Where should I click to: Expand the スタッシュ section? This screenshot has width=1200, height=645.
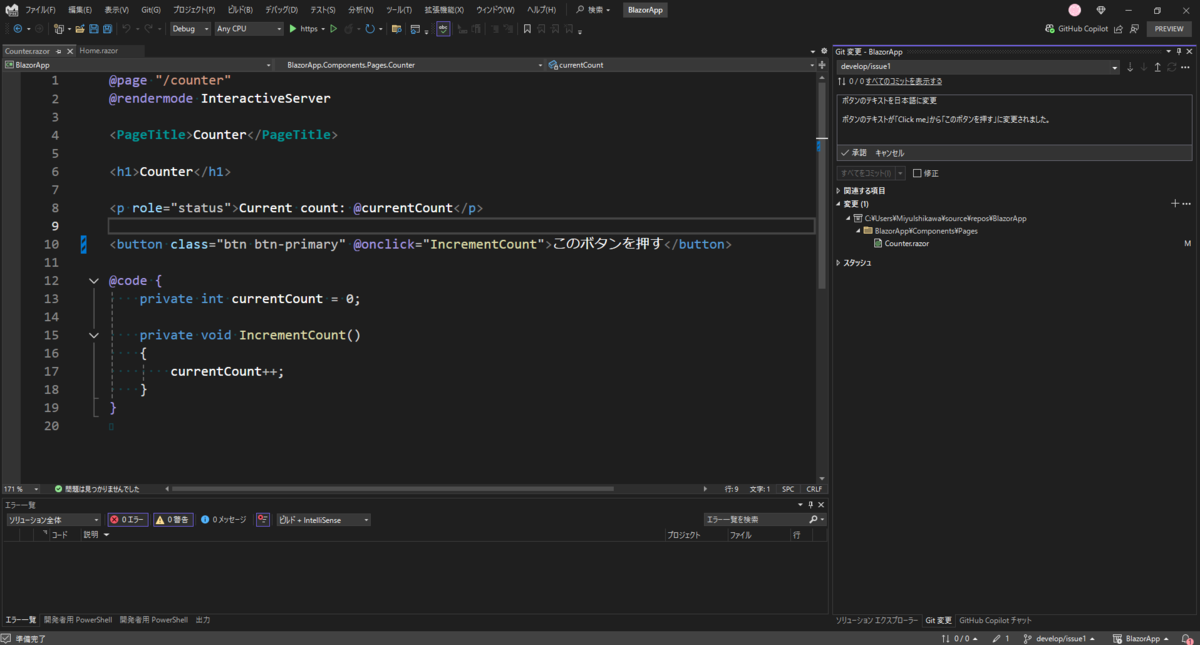839,263
